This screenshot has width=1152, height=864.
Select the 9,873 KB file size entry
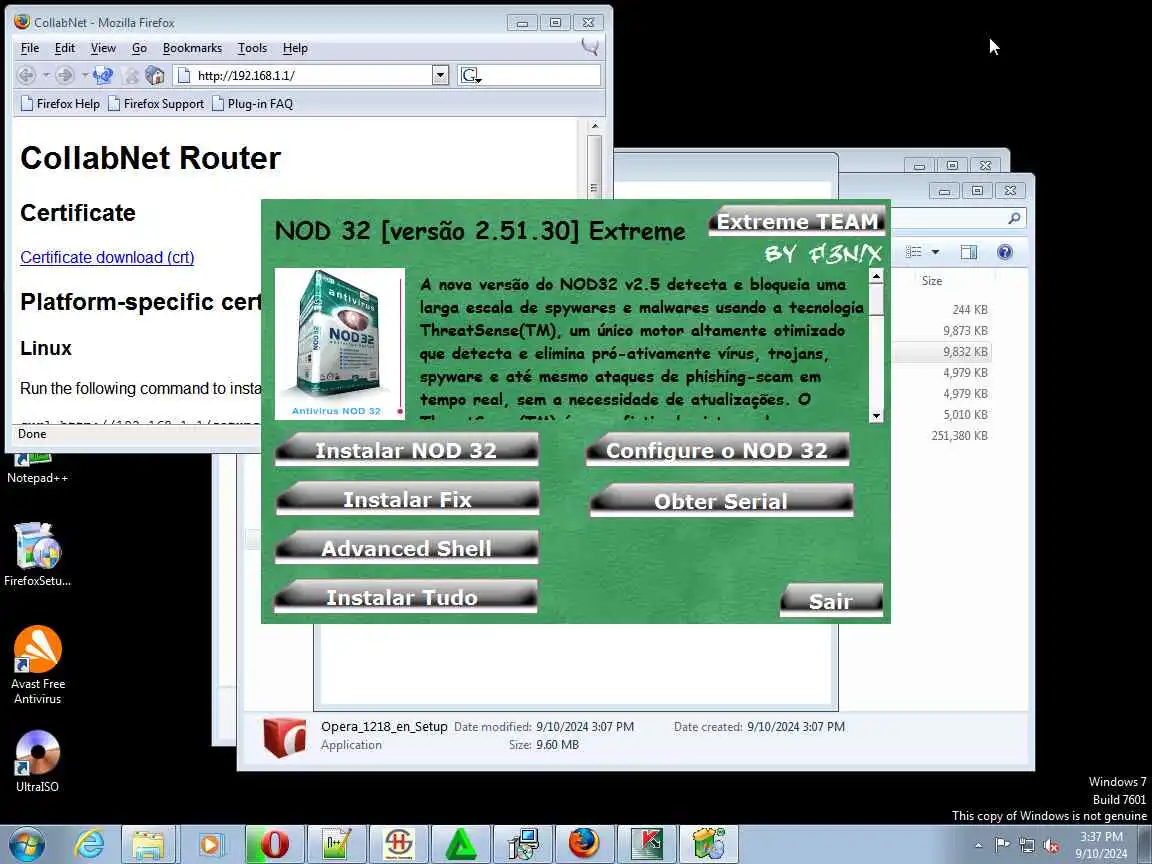965,331
